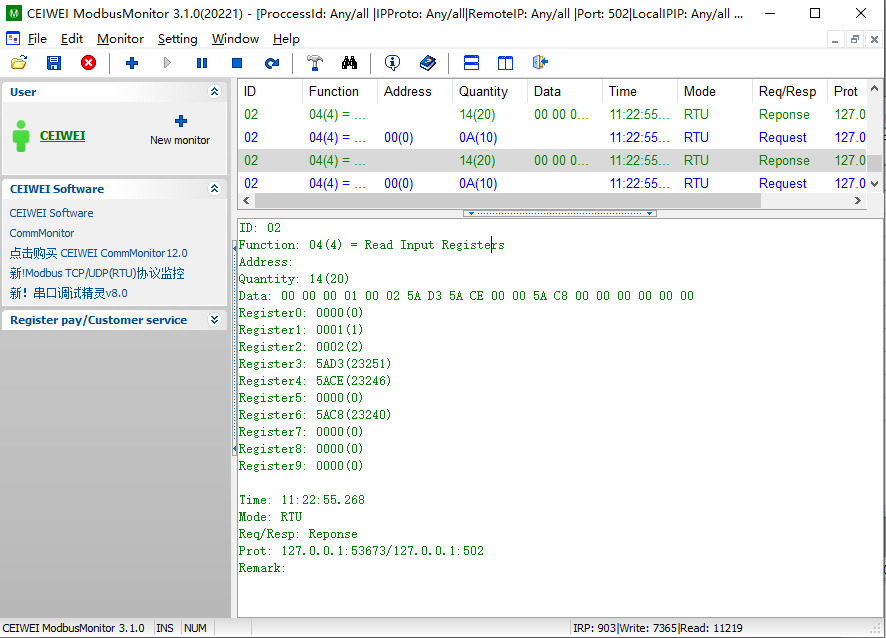
Task: Click the IRP/Write/Read status bar entry
Action: pyautogui.click(x=658, y=628)
